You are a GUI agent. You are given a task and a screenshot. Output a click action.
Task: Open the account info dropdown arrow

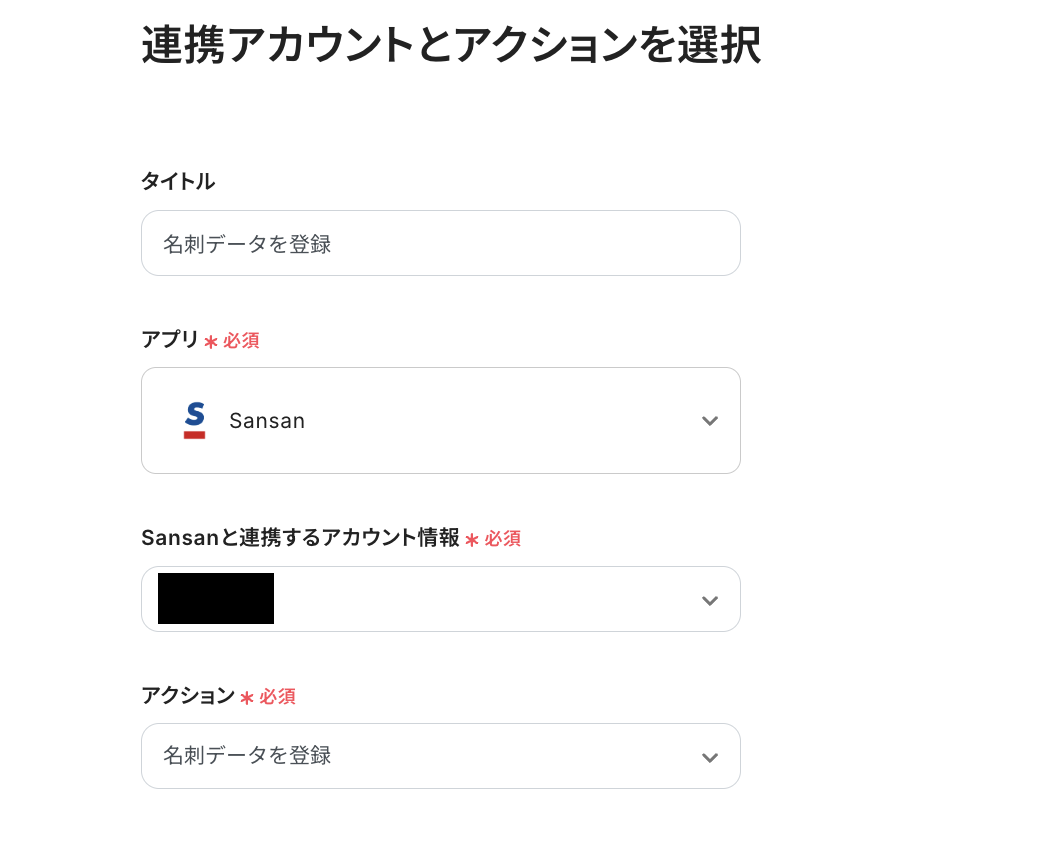pos(710,600)
